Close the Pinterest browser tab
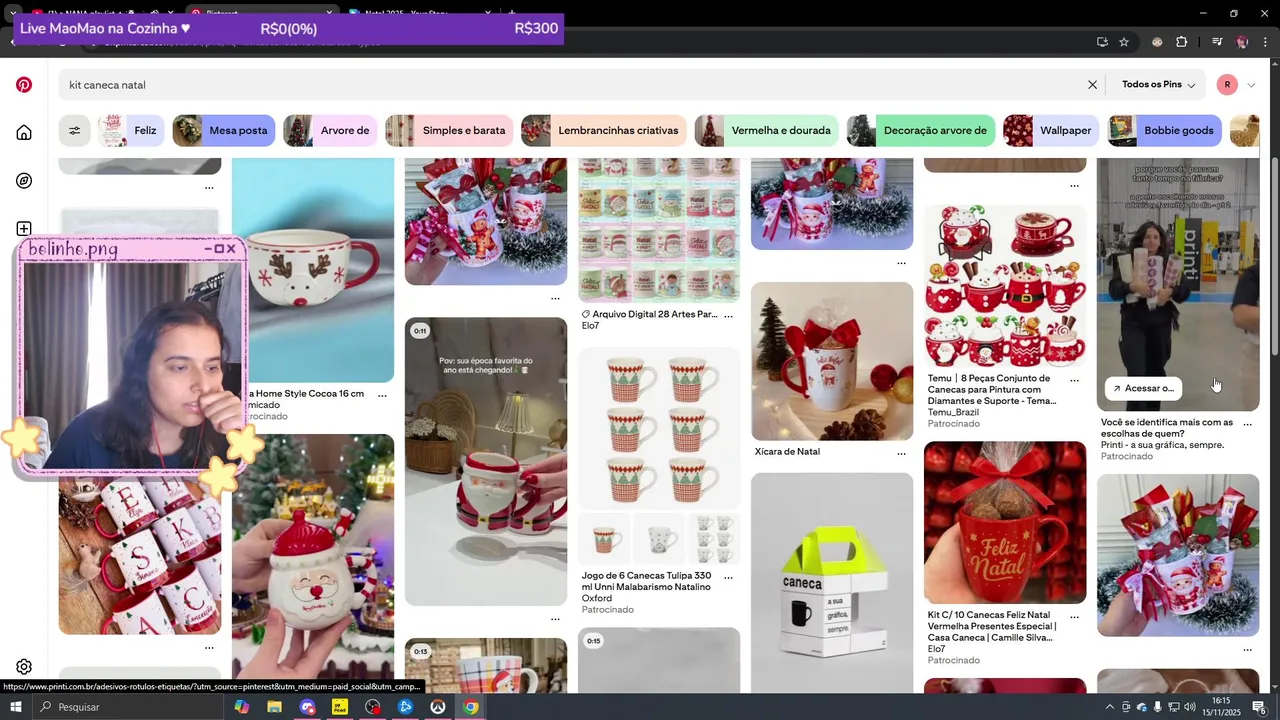Screen dimensions: 1280x720 [x=329, y=13]
